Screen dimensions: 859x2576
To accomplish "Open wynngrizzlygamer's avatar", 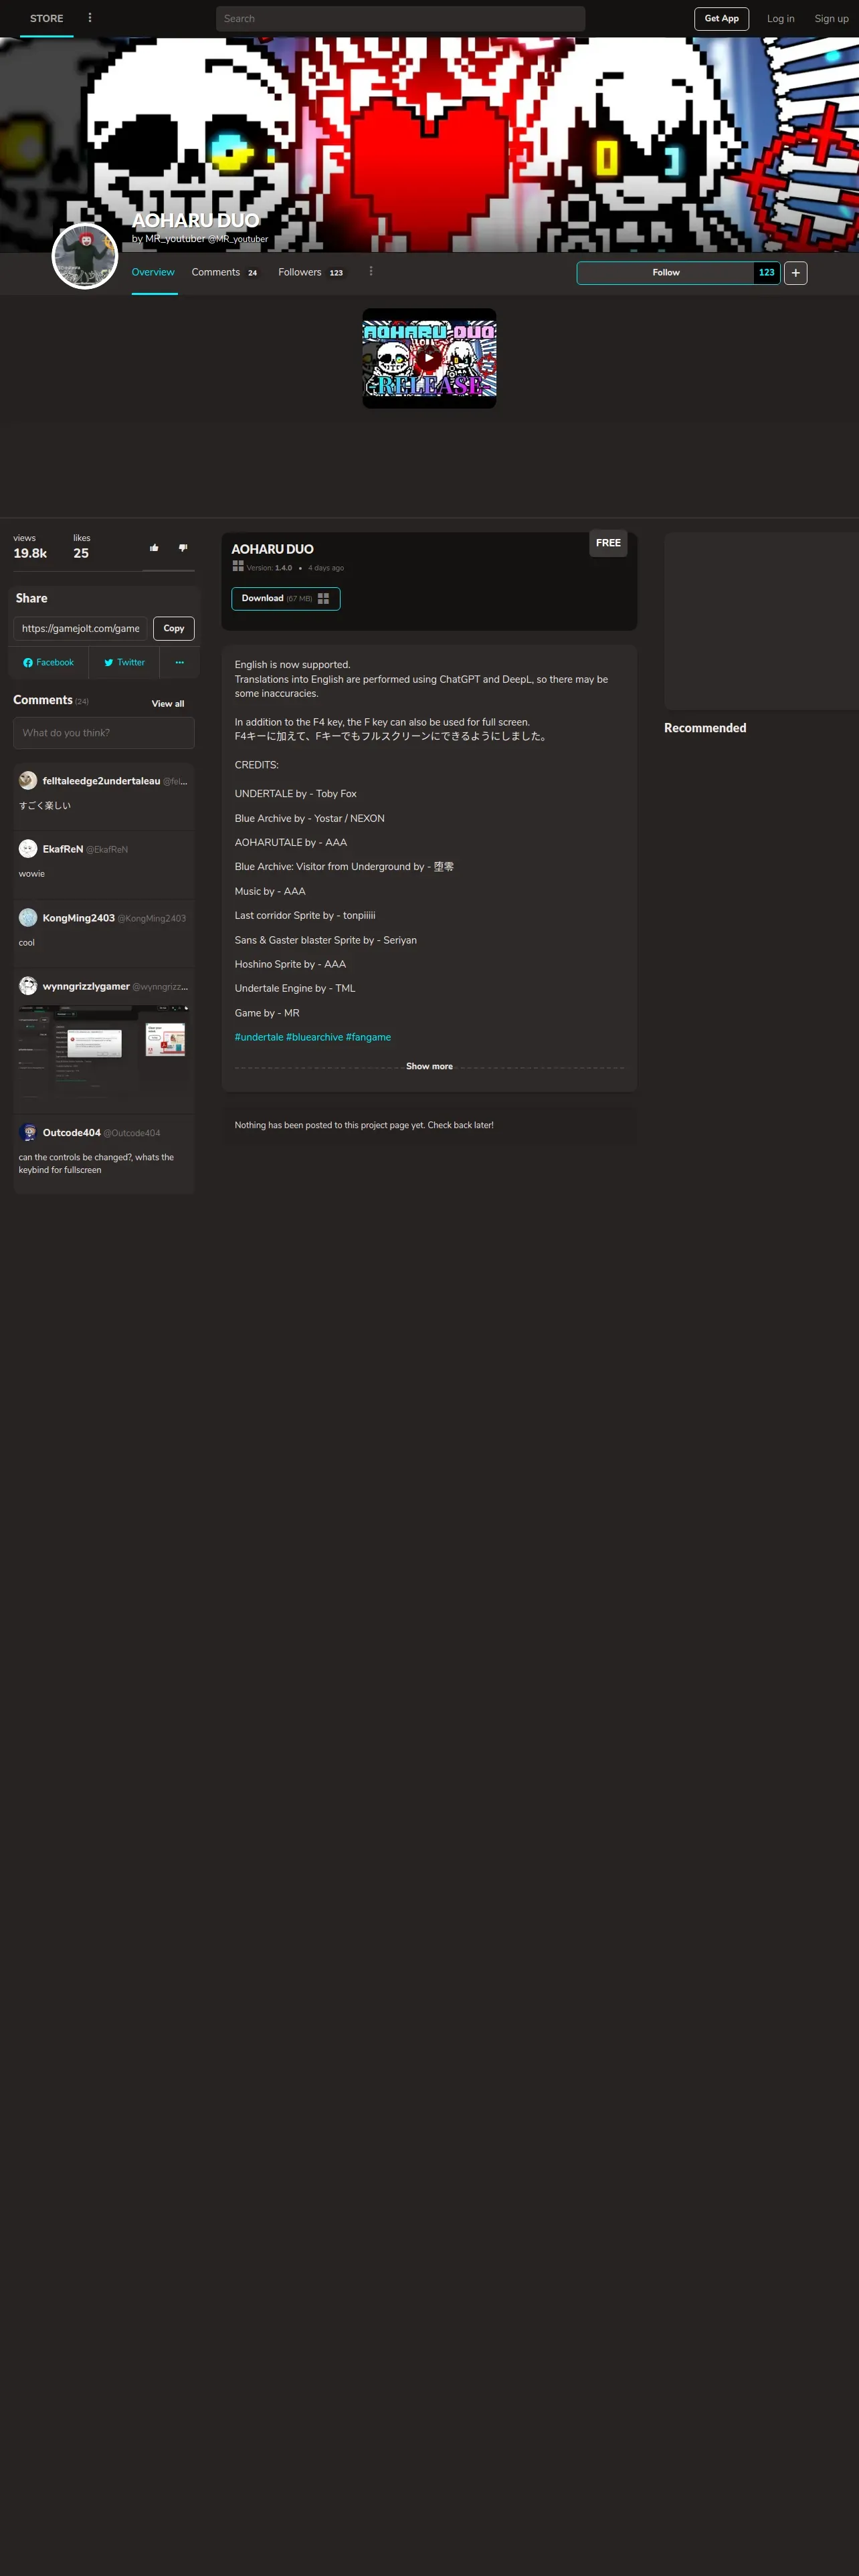I will click(28, 985).
